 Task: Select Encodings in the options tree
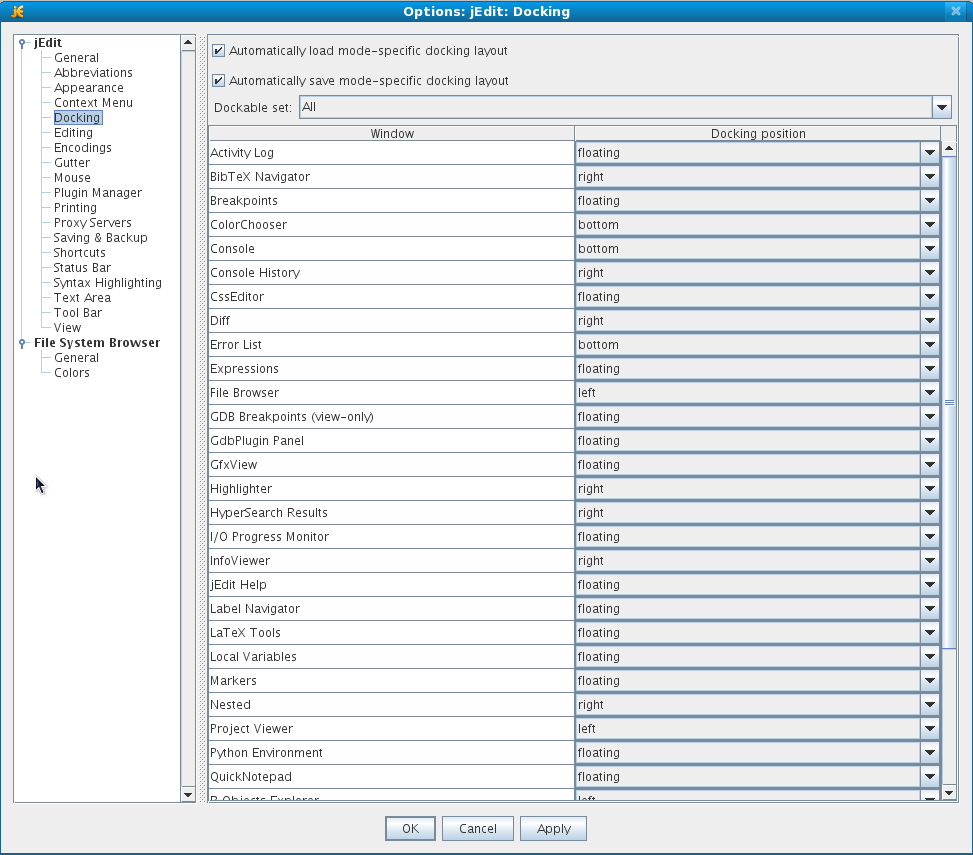tap(83, 148)
